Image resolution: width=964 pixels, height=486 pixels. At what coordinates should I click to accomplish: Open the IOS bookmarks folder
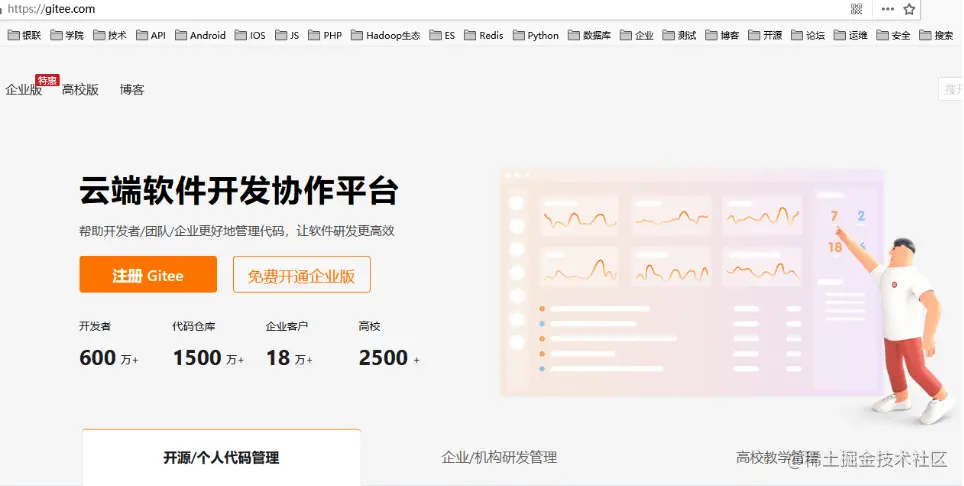coord(250,35)
